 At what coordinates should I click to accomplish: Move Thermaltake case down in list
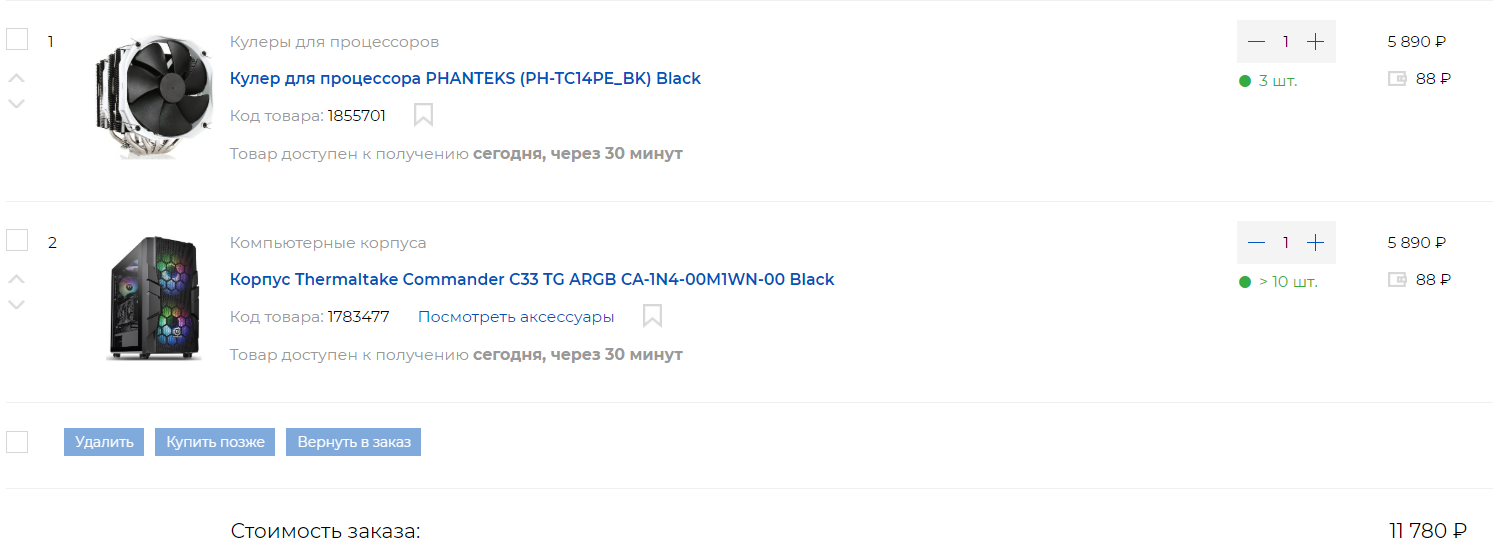pyautogui.click(x=17, y=304)
